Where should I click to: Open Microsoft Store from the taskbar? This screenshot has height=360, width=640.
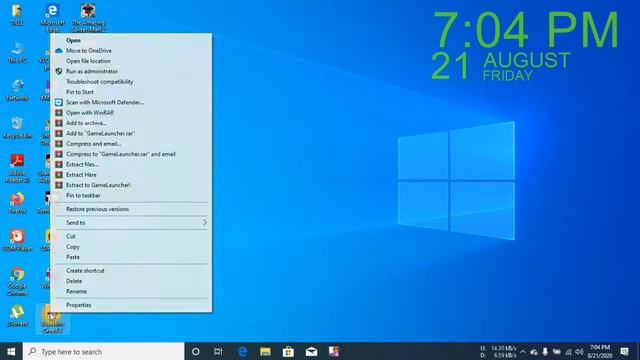[288, 351]
